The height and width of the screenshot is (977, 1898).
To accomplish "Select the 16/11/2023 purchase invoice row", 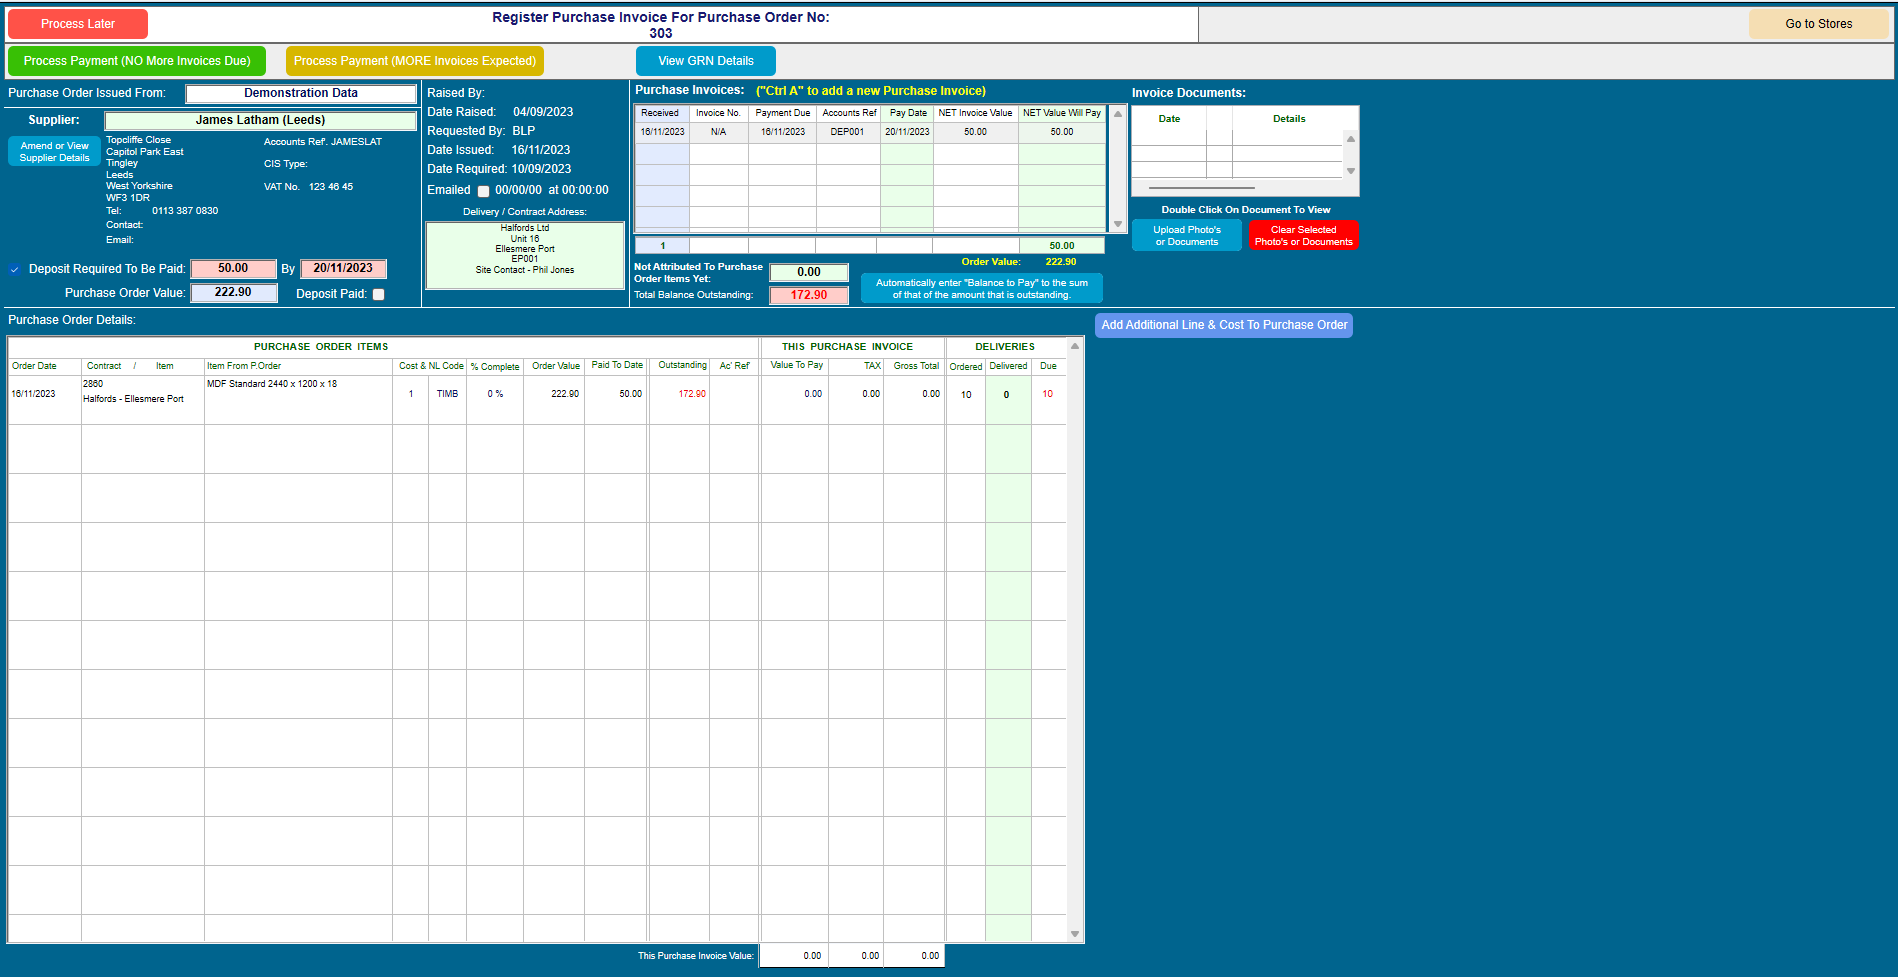I will click(871, 132).
